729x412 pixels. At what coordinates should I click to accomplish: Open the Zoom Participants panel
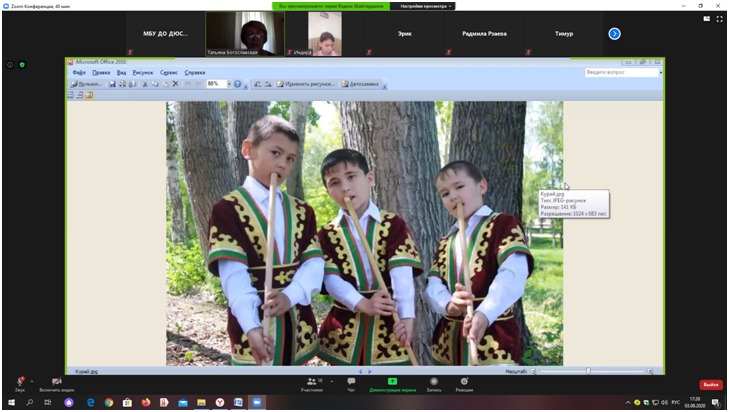(314, 384)
